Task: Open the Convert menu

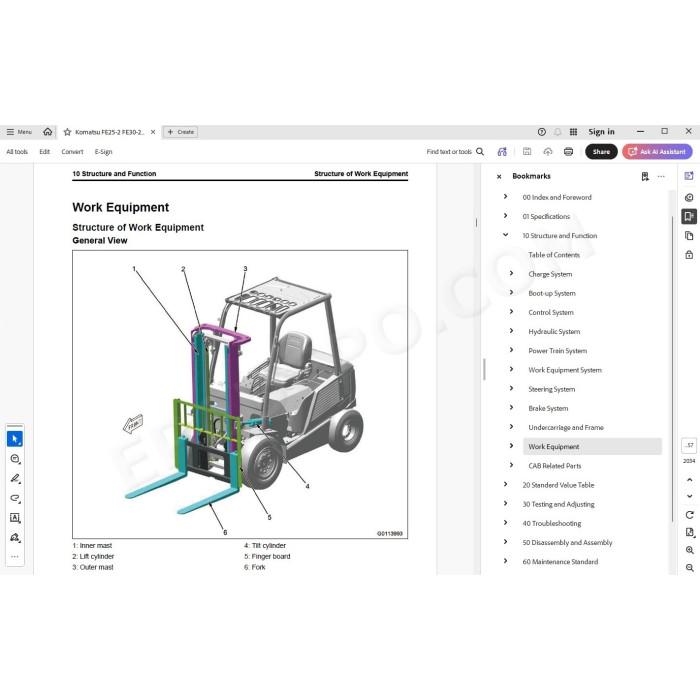Action: pos(72,152)
